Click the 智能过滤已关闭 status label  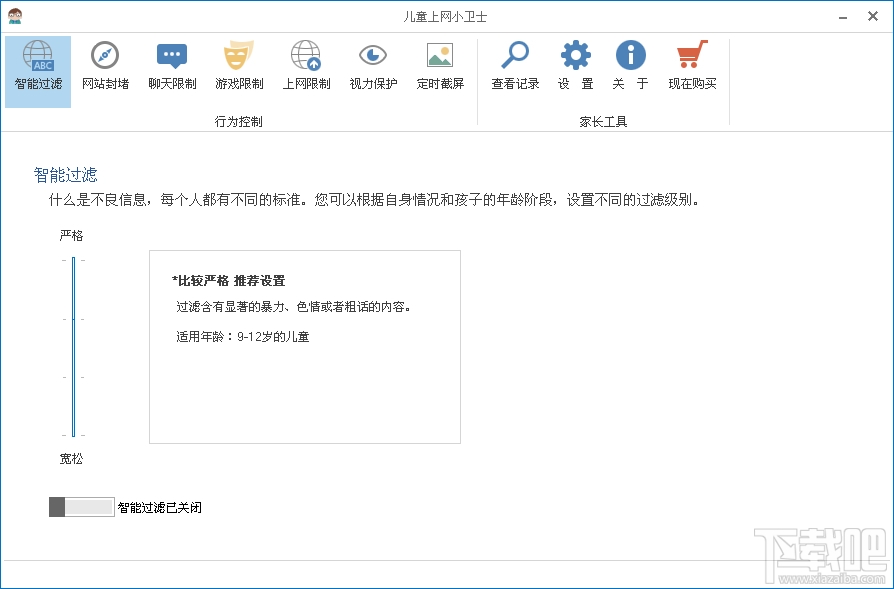click(x=160, y=507)
